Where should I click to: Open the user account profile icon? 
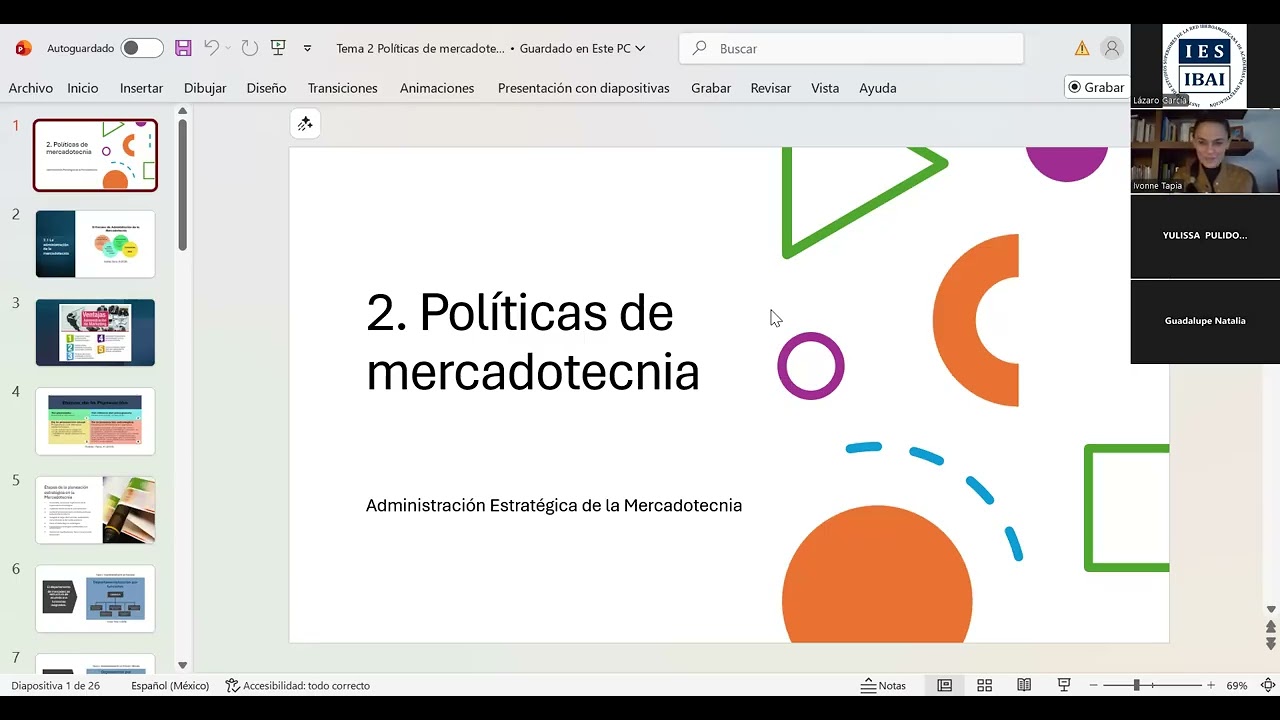[1111, 48]
